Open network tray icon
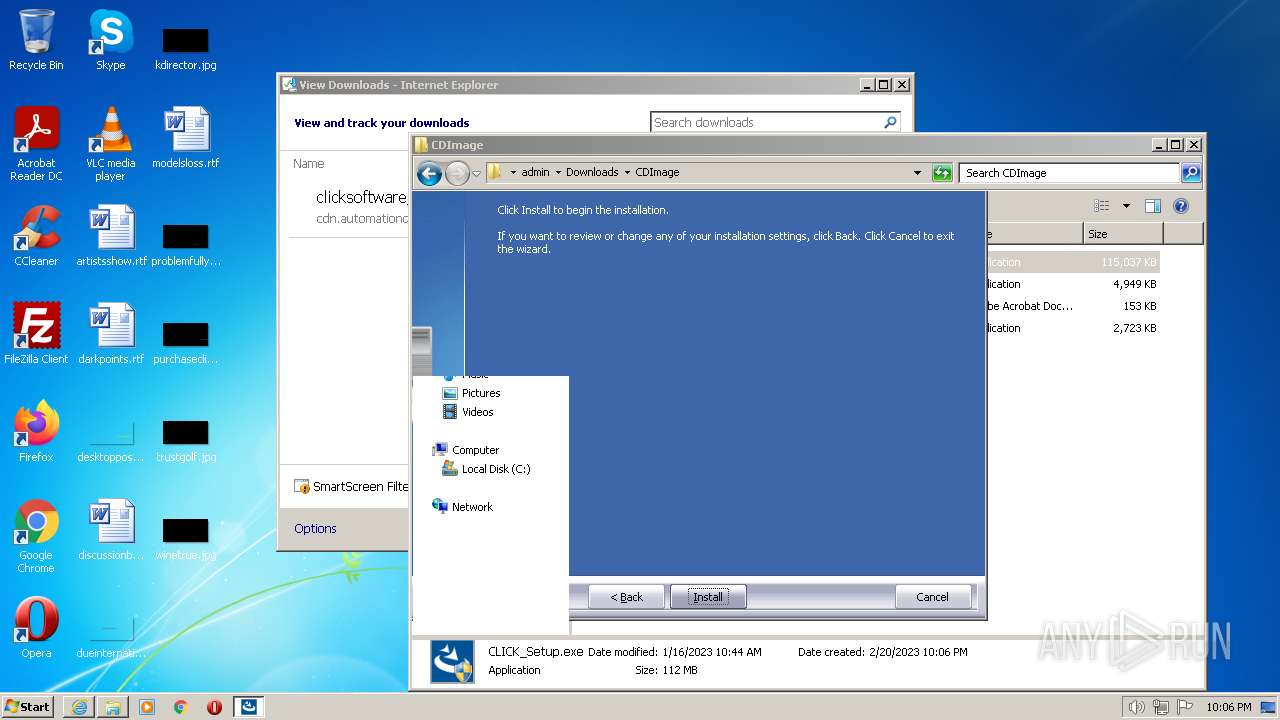 pos(1161,707)
